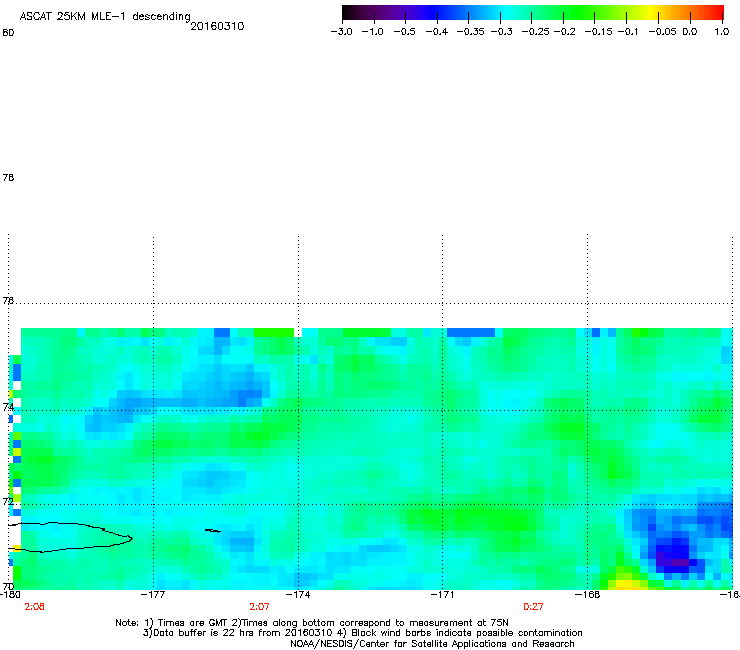Click latitude label 74 on left axis
The height and width of the screenshot is (650, 740).
[x=8, y=407]
